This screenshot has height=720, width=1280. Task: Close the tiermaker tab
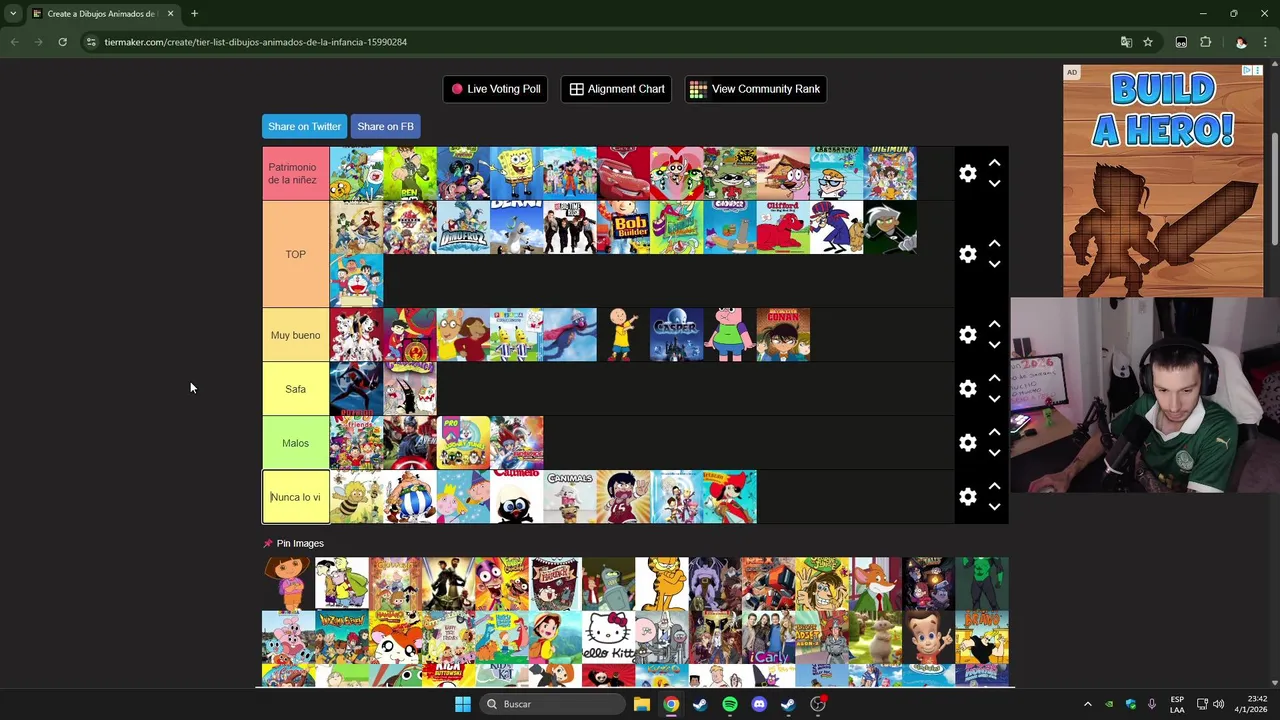coord(170,14)
